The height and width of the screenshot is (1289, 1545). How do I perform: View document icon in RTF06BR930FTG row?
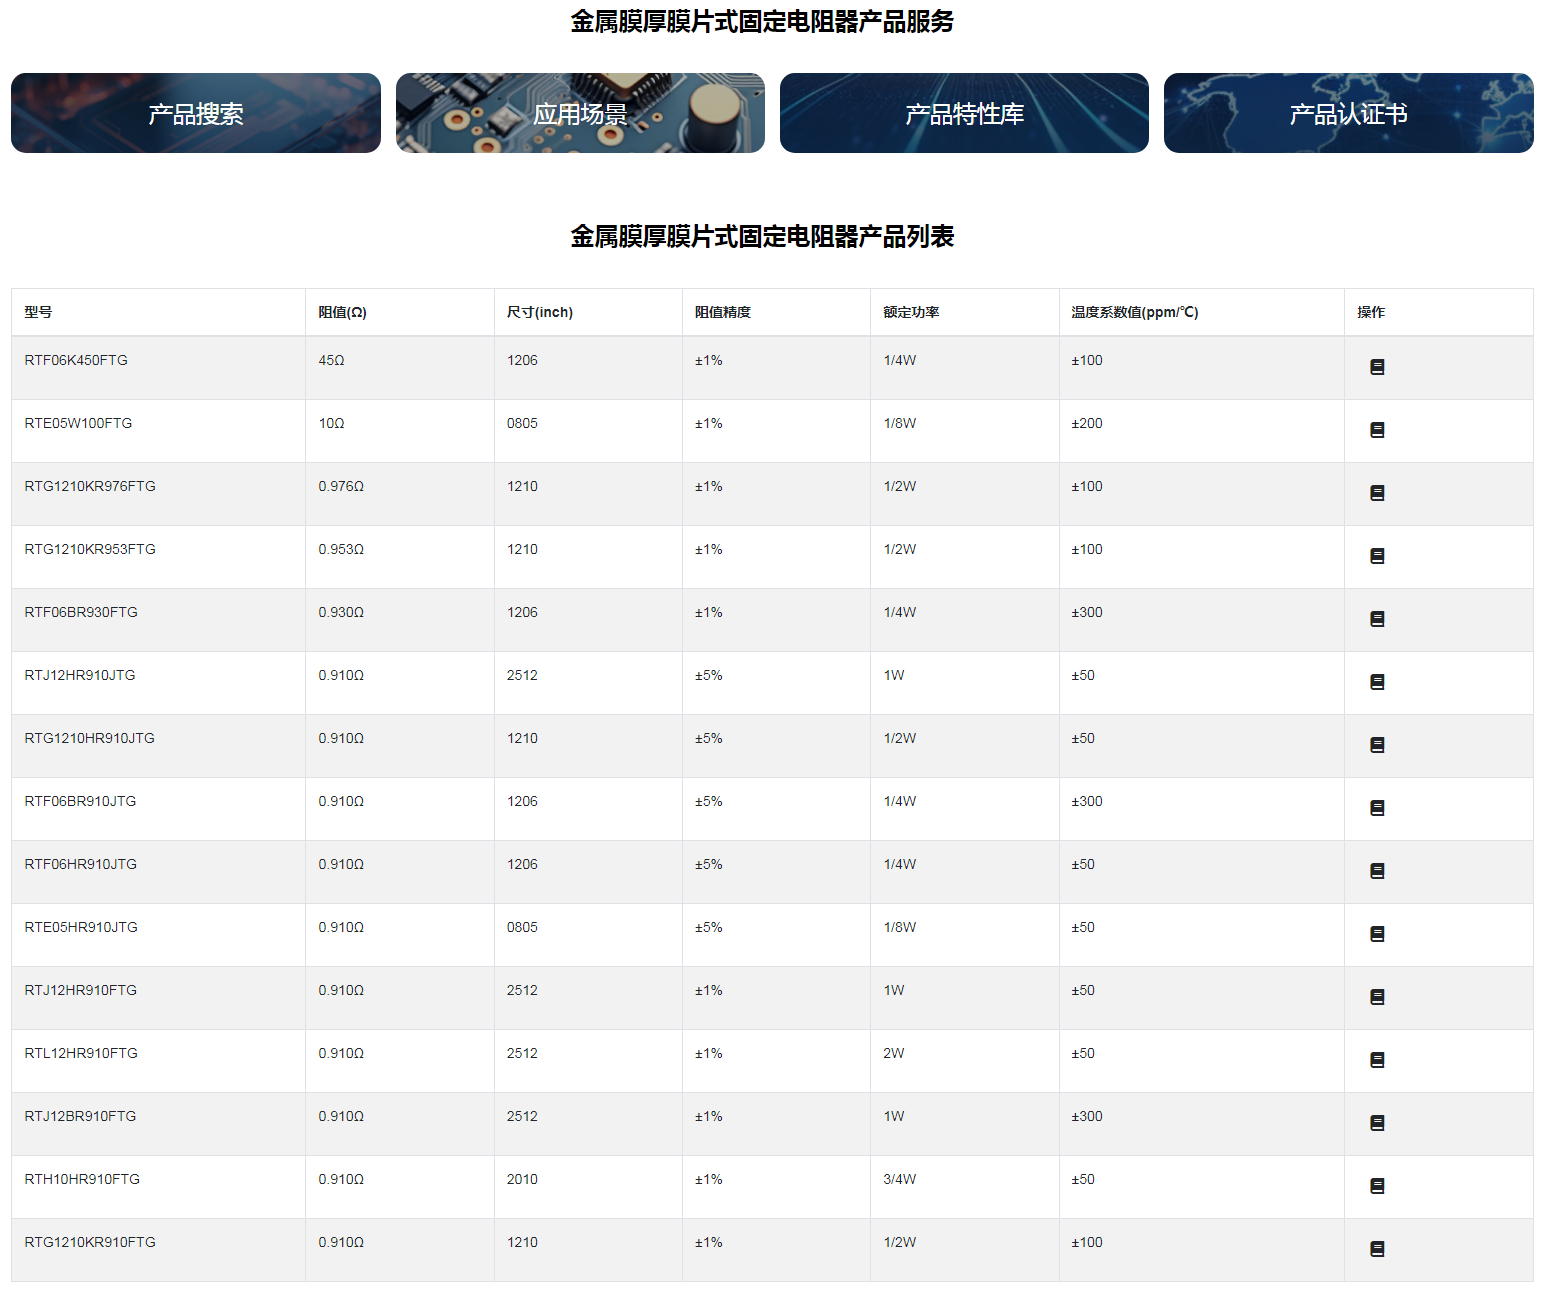coord(1376,619)
